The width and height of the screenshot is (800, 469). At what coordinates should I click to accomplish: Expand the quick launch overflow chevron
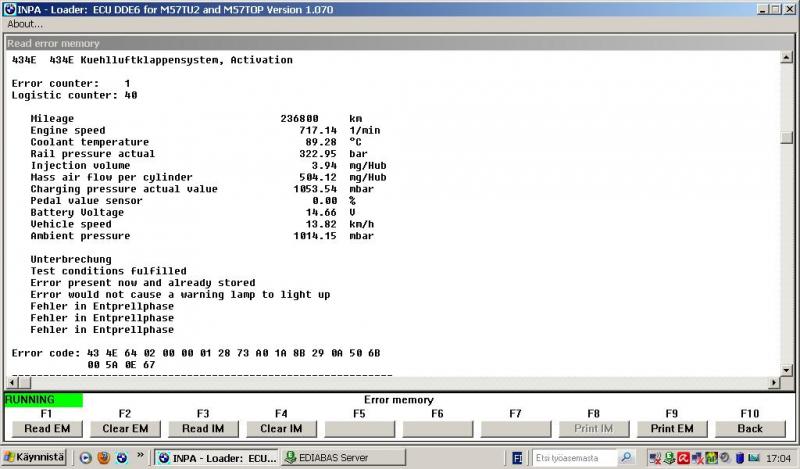(x=141, y=458)
